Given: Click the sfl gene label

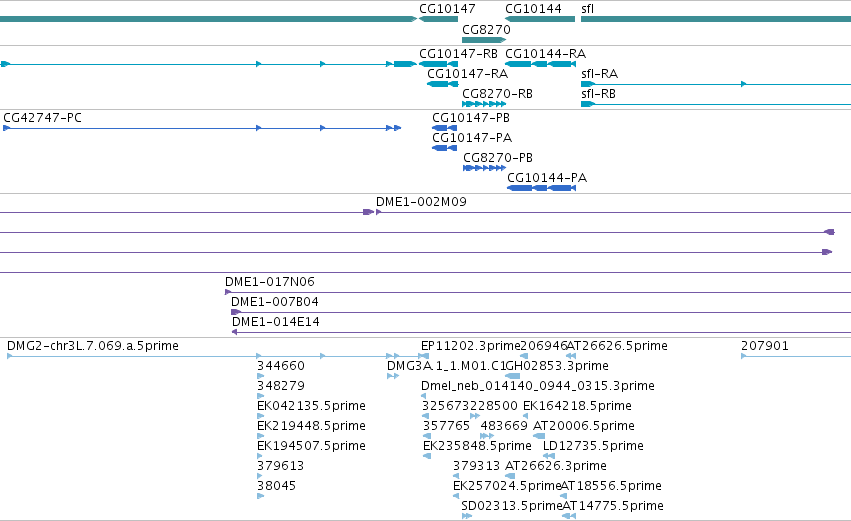Looking at the screenshot, I should pos(587,9).
